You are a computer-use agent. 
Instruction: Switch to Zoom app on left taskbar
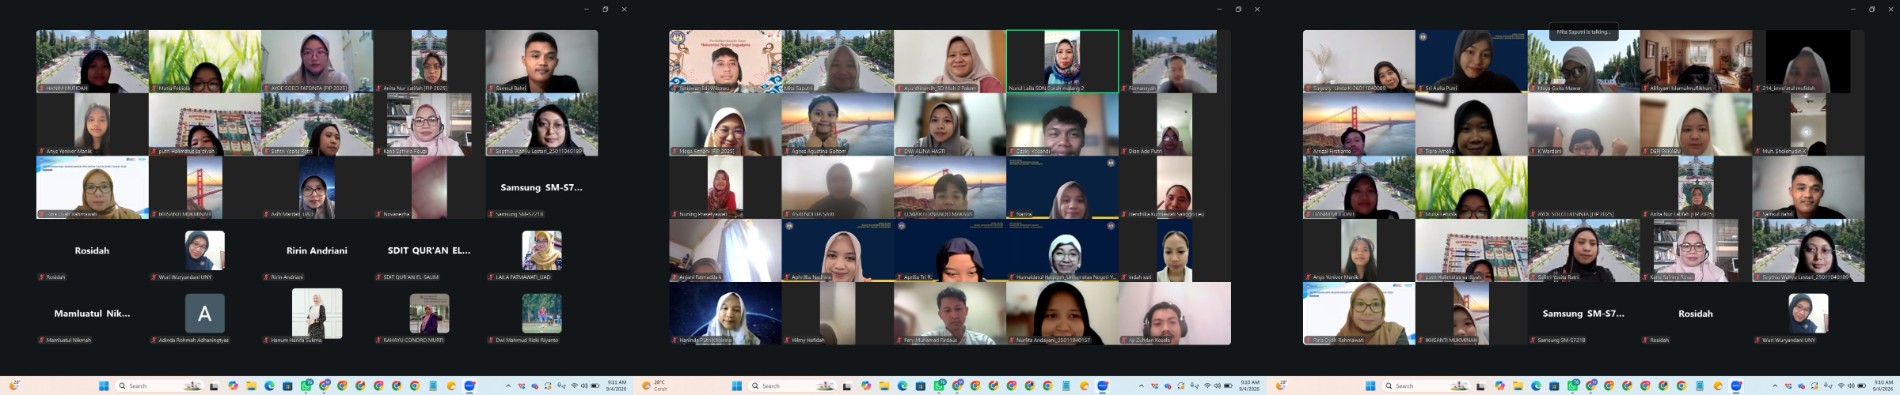469,386
